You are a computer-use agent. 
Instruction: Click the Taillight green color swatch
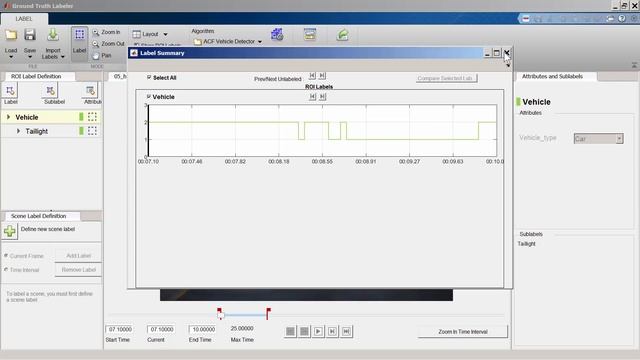(81, 131)
